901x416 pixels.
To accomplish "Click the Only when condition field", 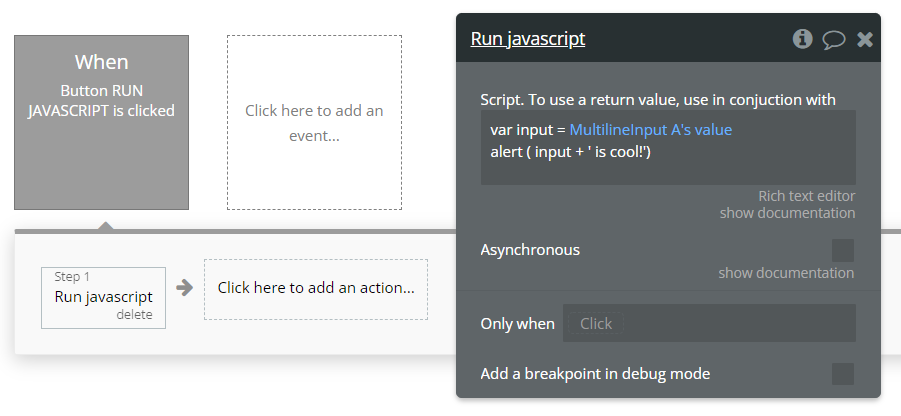I will point(709,323).
